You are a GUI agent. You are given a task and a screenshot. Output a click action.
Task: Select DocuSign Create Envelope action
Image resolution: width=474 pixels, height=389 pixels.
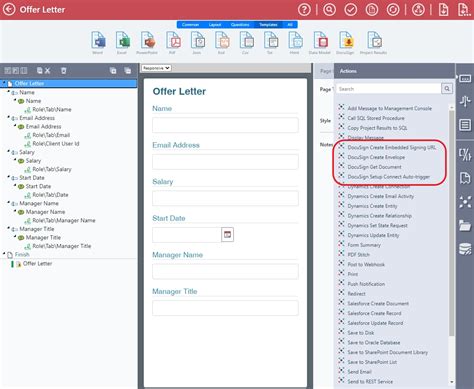(376, 157)
